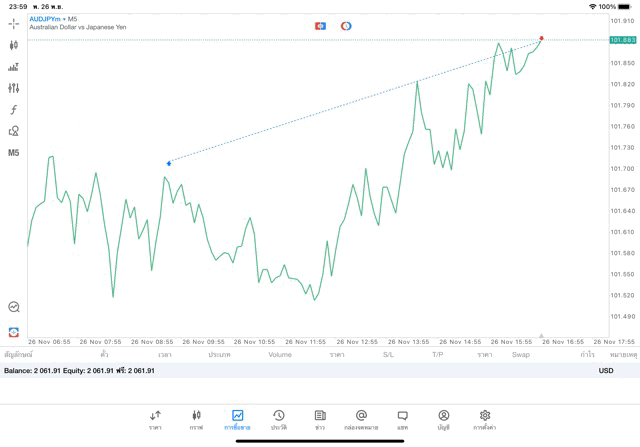The image size is (640, 447).
Task: Open the M5 timeframe selector
Action: 14,153
